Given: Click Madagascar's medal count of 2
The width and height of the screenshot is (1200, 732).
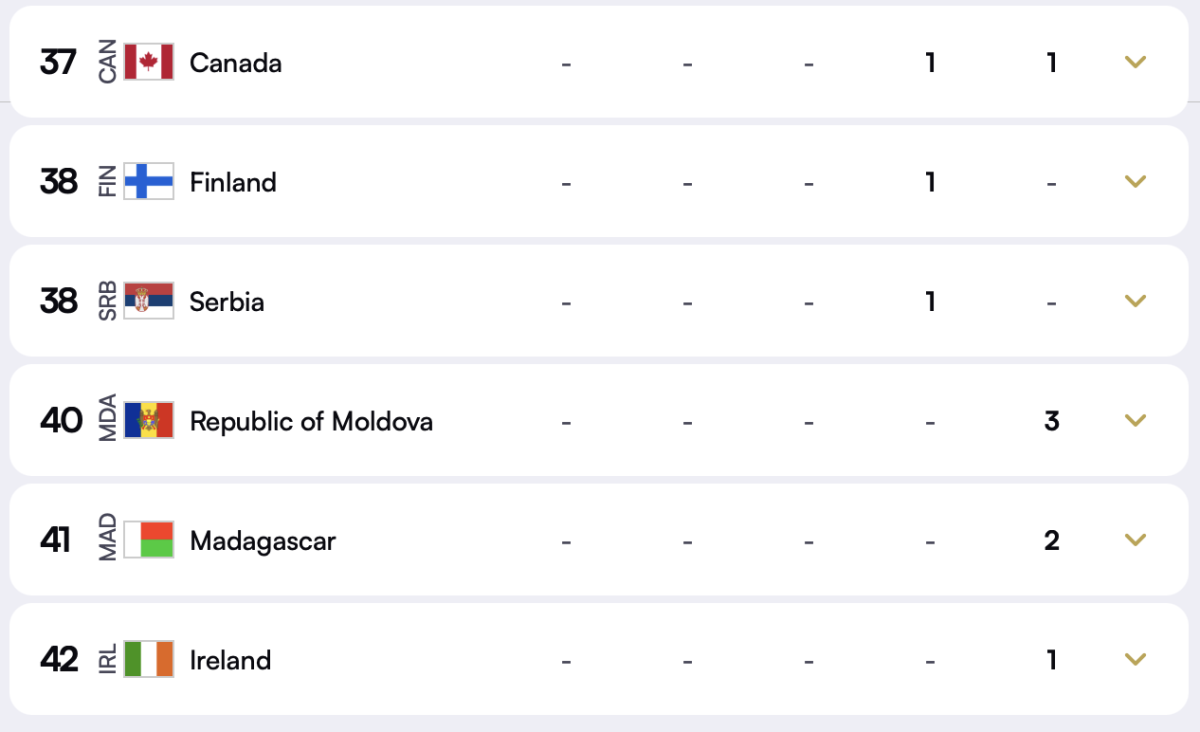Looking at the screenshot, I should coord(1051,541).
